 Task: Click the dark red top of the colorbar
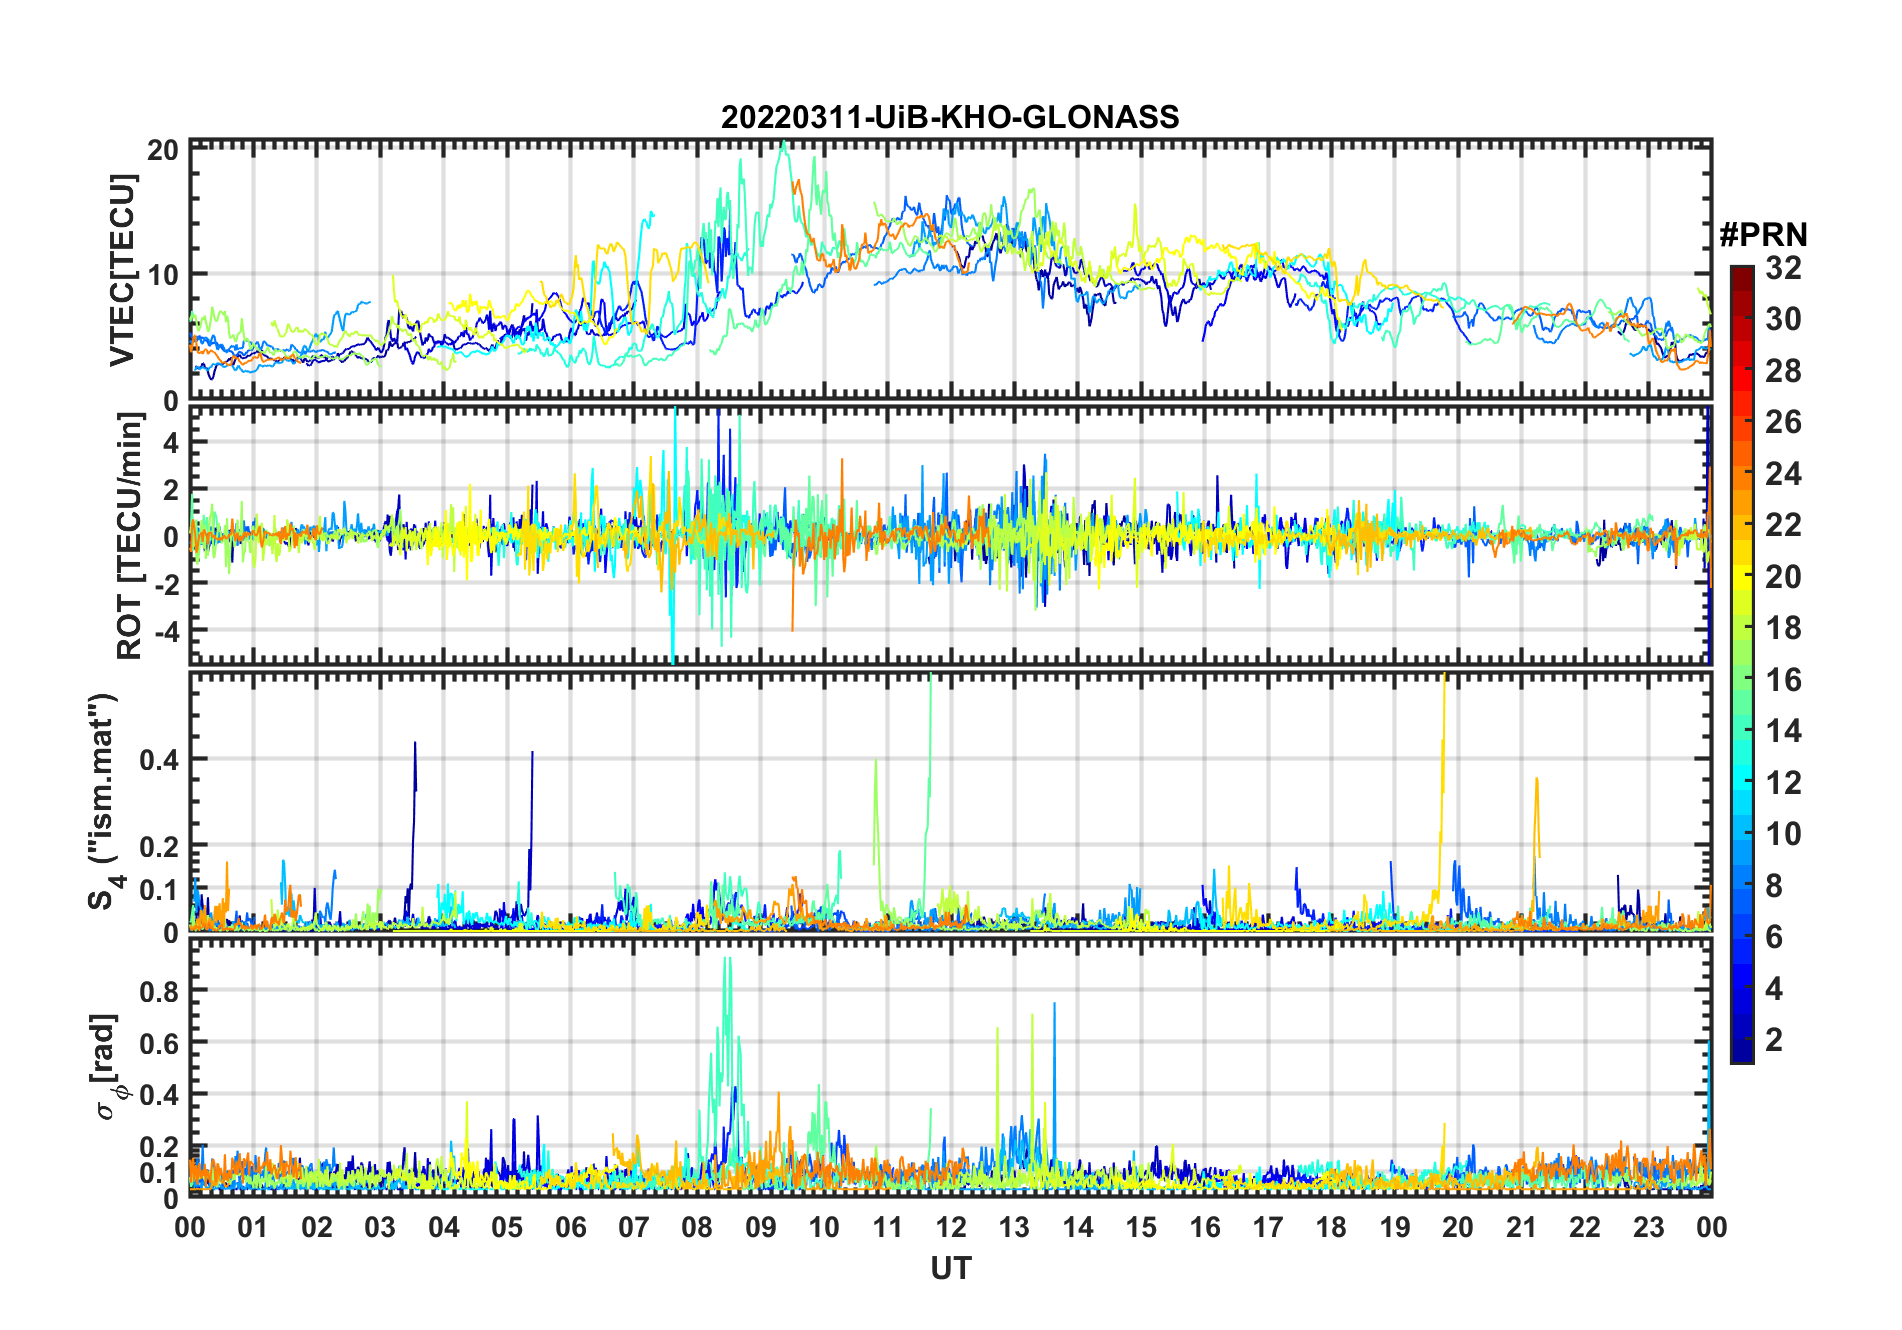(x=1742, y=273)
